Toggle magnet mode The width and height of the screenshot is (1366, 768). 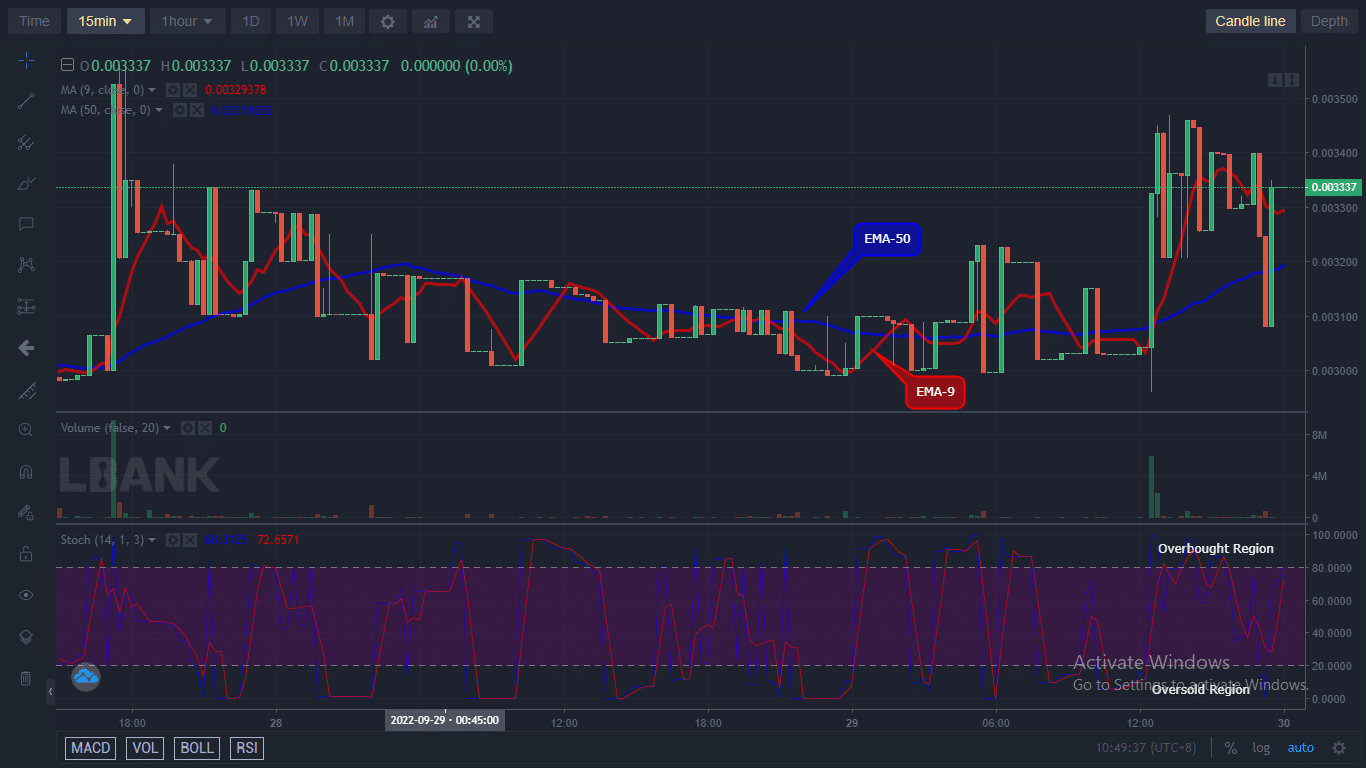coord(26,471)
